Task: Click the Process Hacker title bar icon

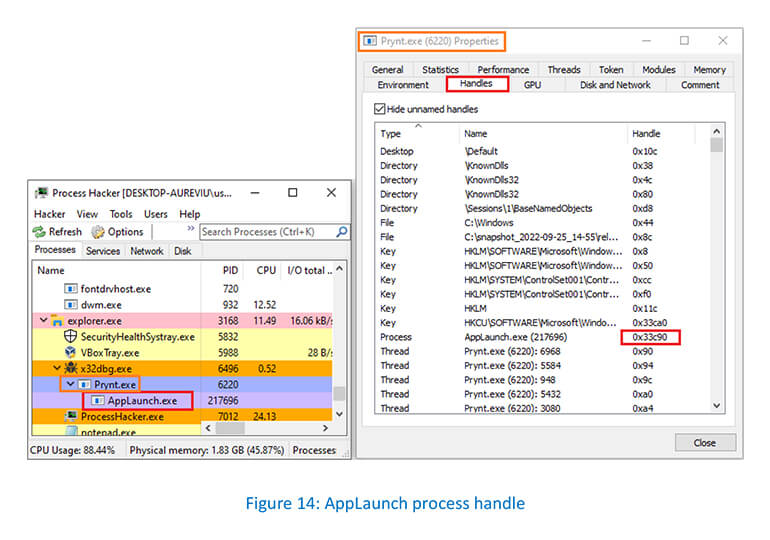Action: click(x=42, y=193)
